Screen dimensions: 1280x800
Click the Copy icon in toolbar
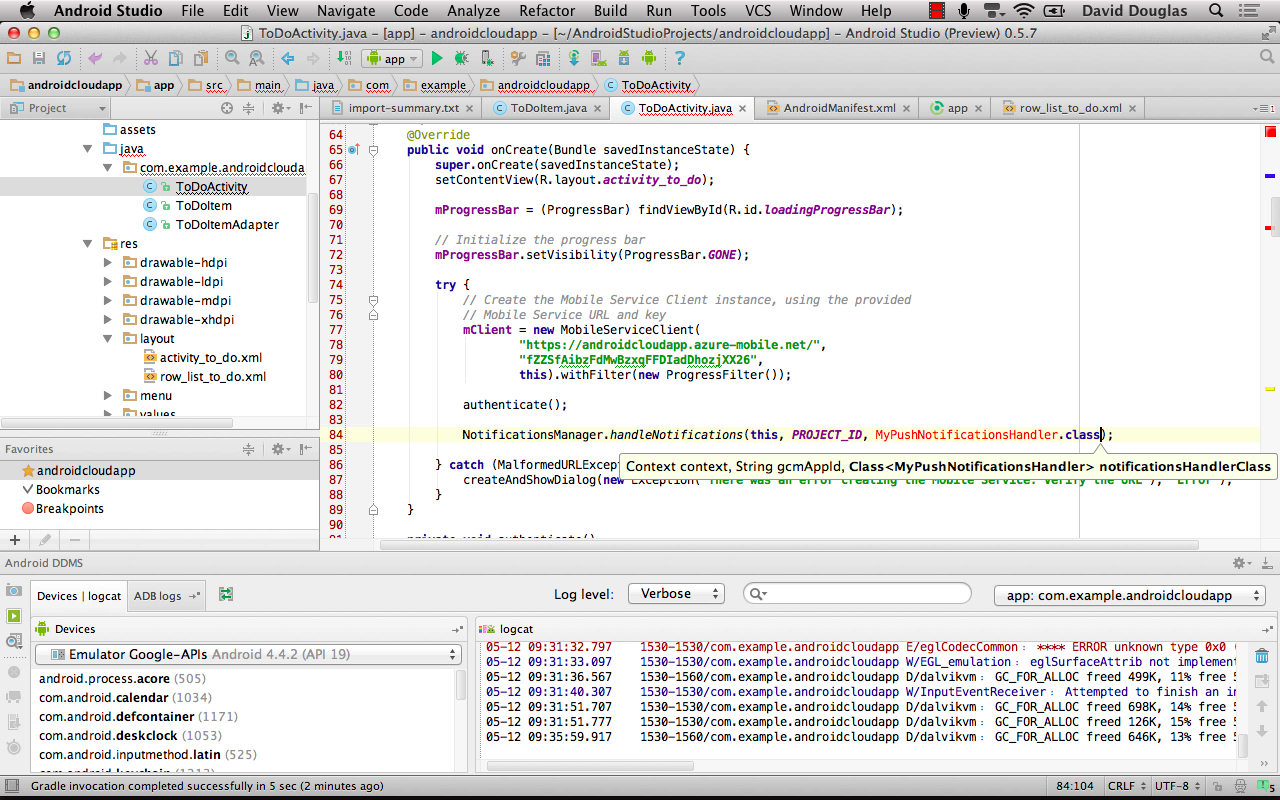pos(176,58)
